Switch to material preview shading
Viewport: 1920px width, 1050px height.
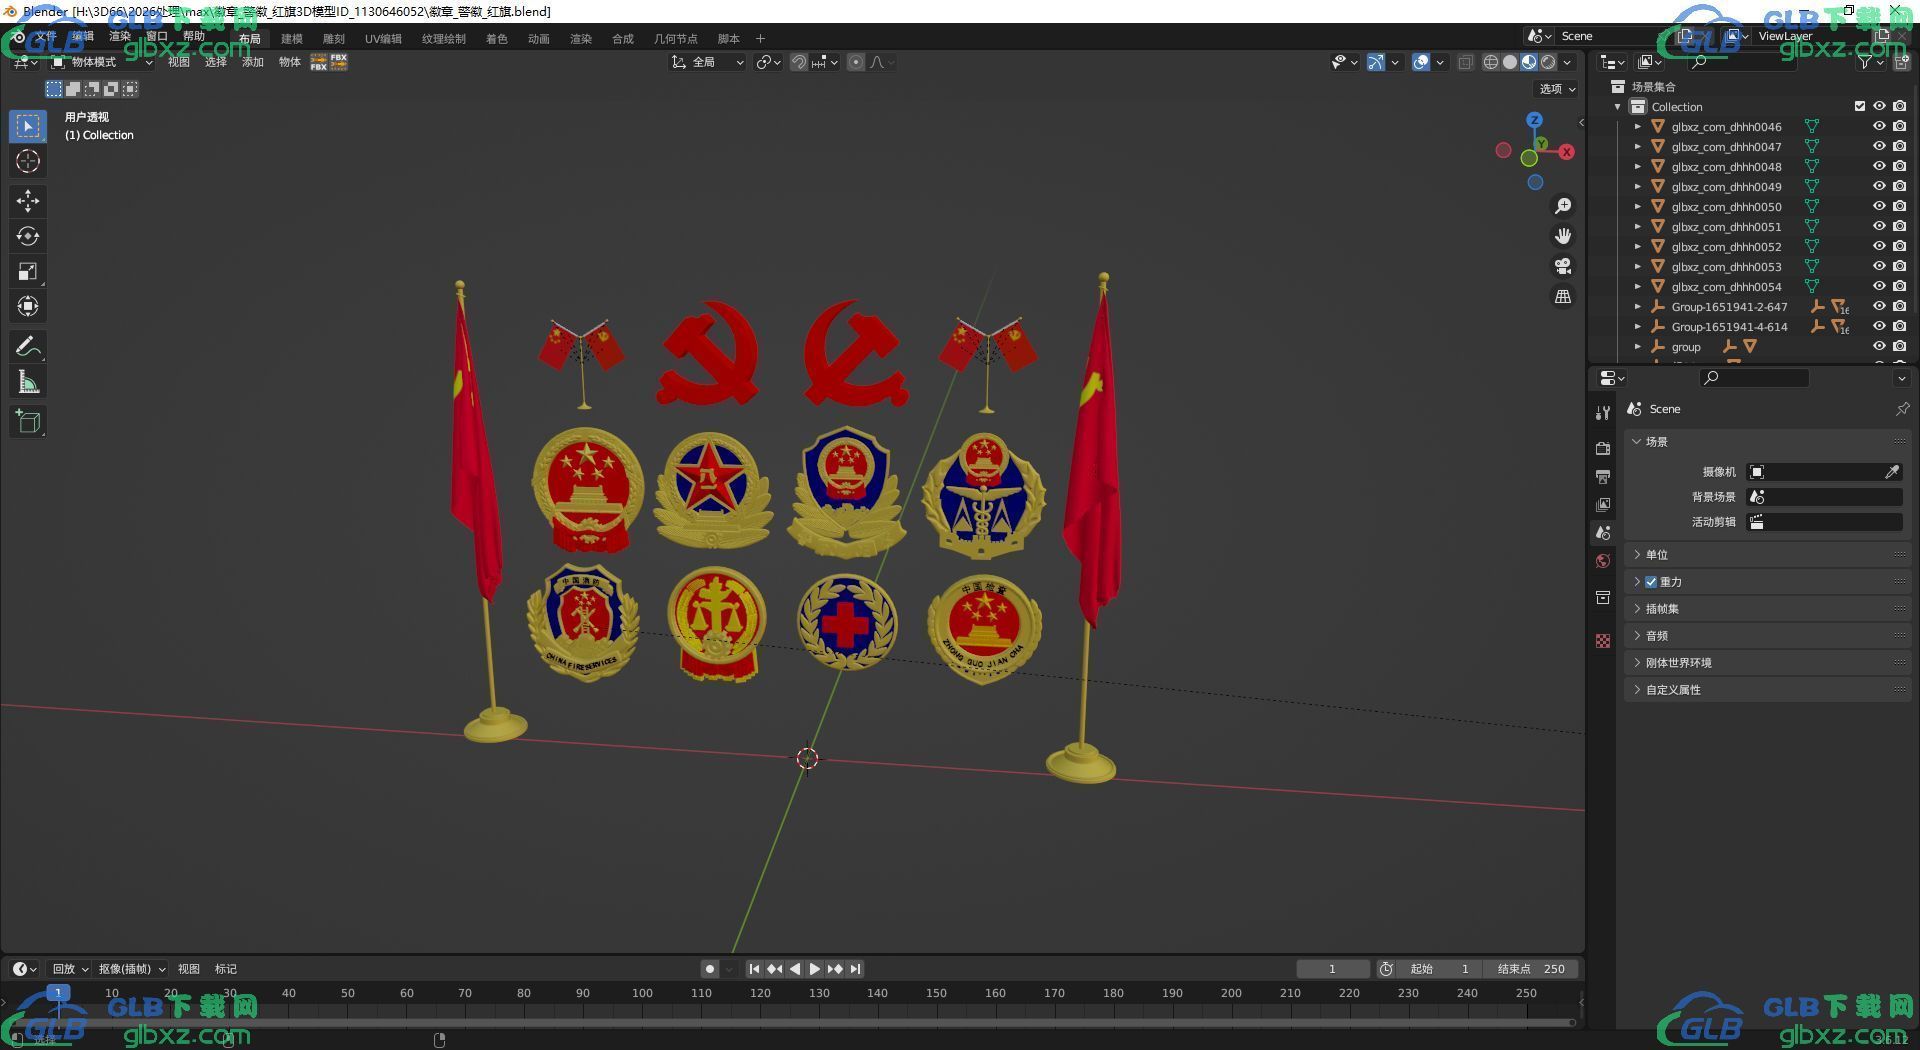click(x=1529, y=62)
